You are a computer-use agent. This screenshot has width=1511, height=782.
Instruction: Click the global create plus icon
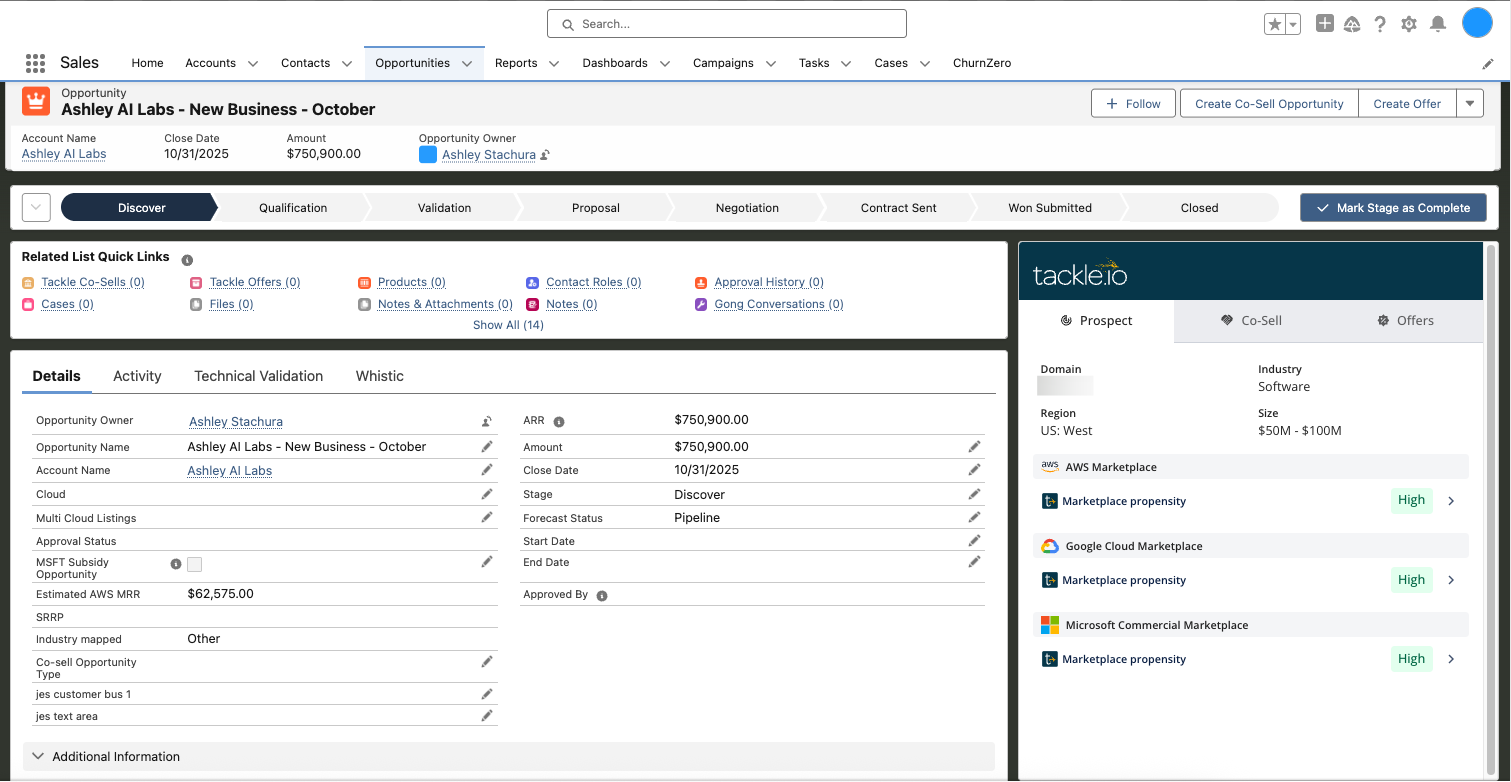coord(1324,24)
